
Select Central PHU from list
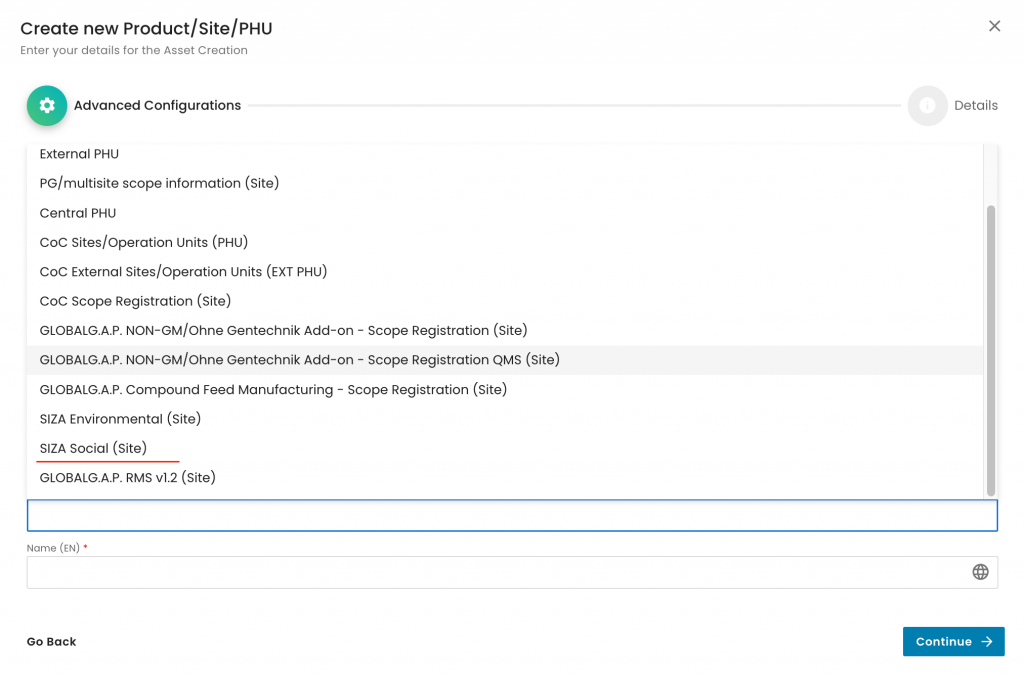point(78,213)
